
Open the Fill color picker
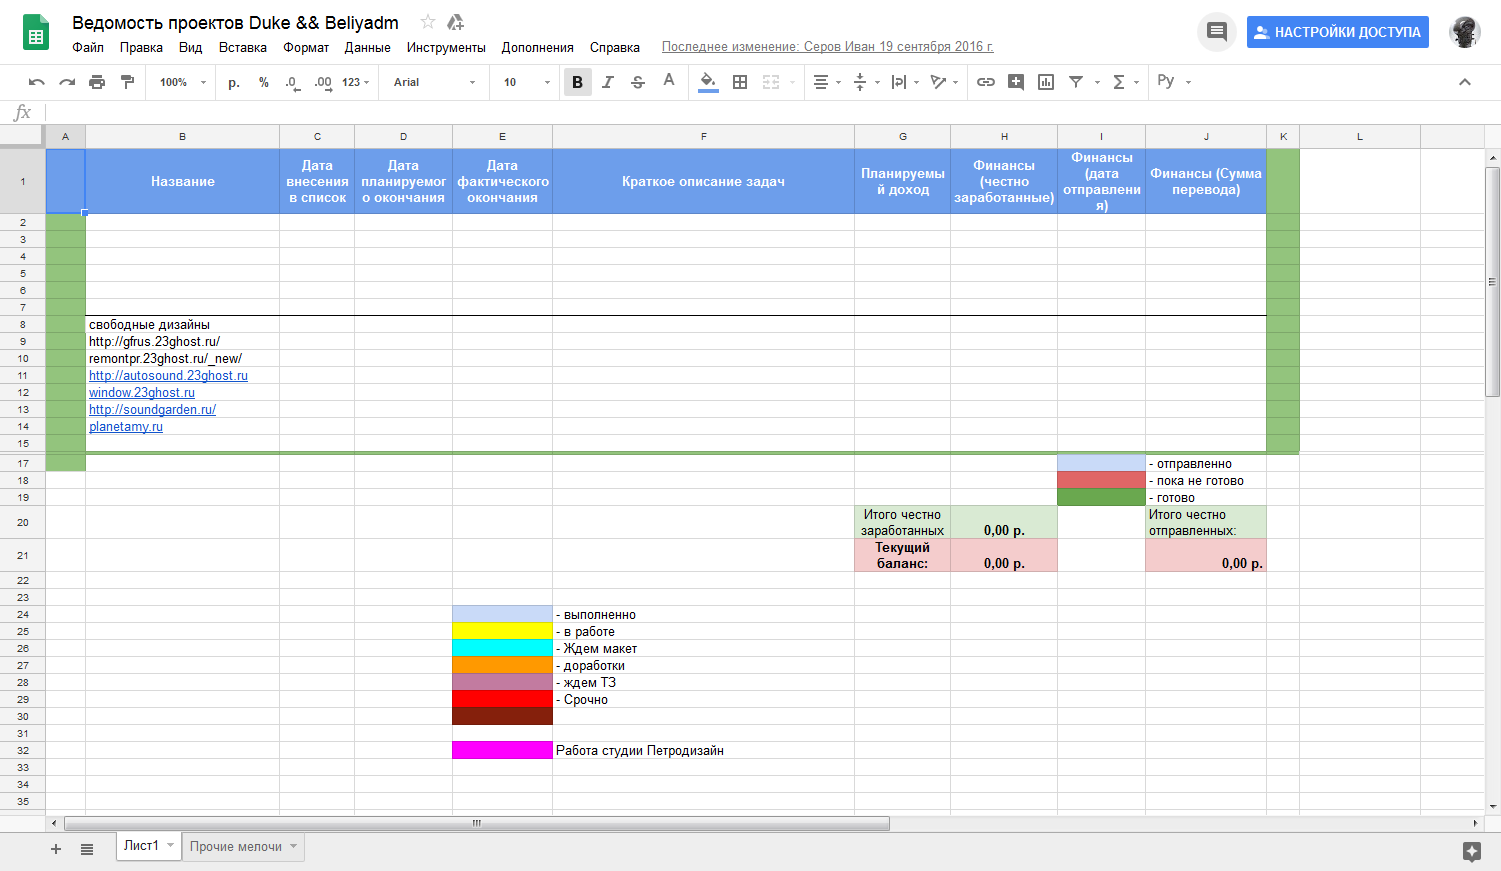pos(708,82)
